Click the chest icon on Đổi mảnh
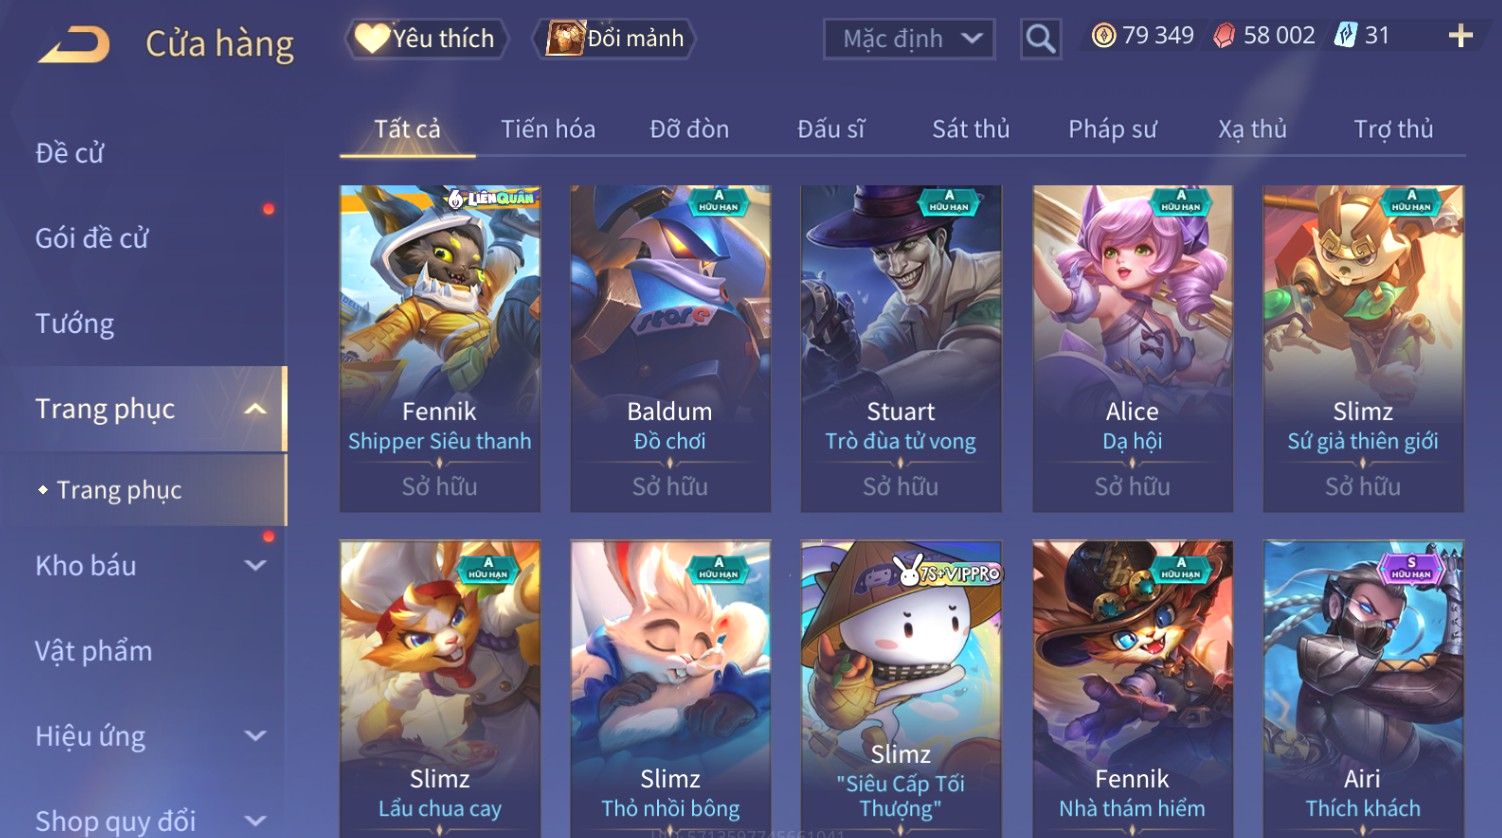The width and height of the screenshot is (1502, 838). point(565,38)
